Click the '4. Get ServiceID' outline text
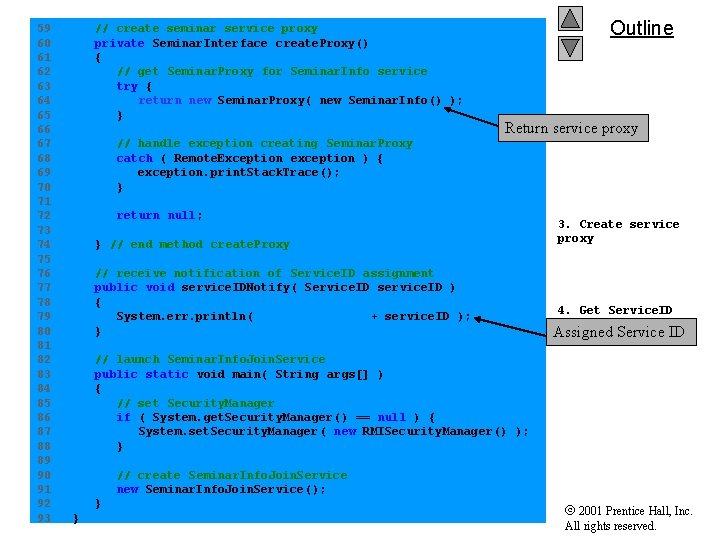The image size is (720, 540). click(614, 310)
